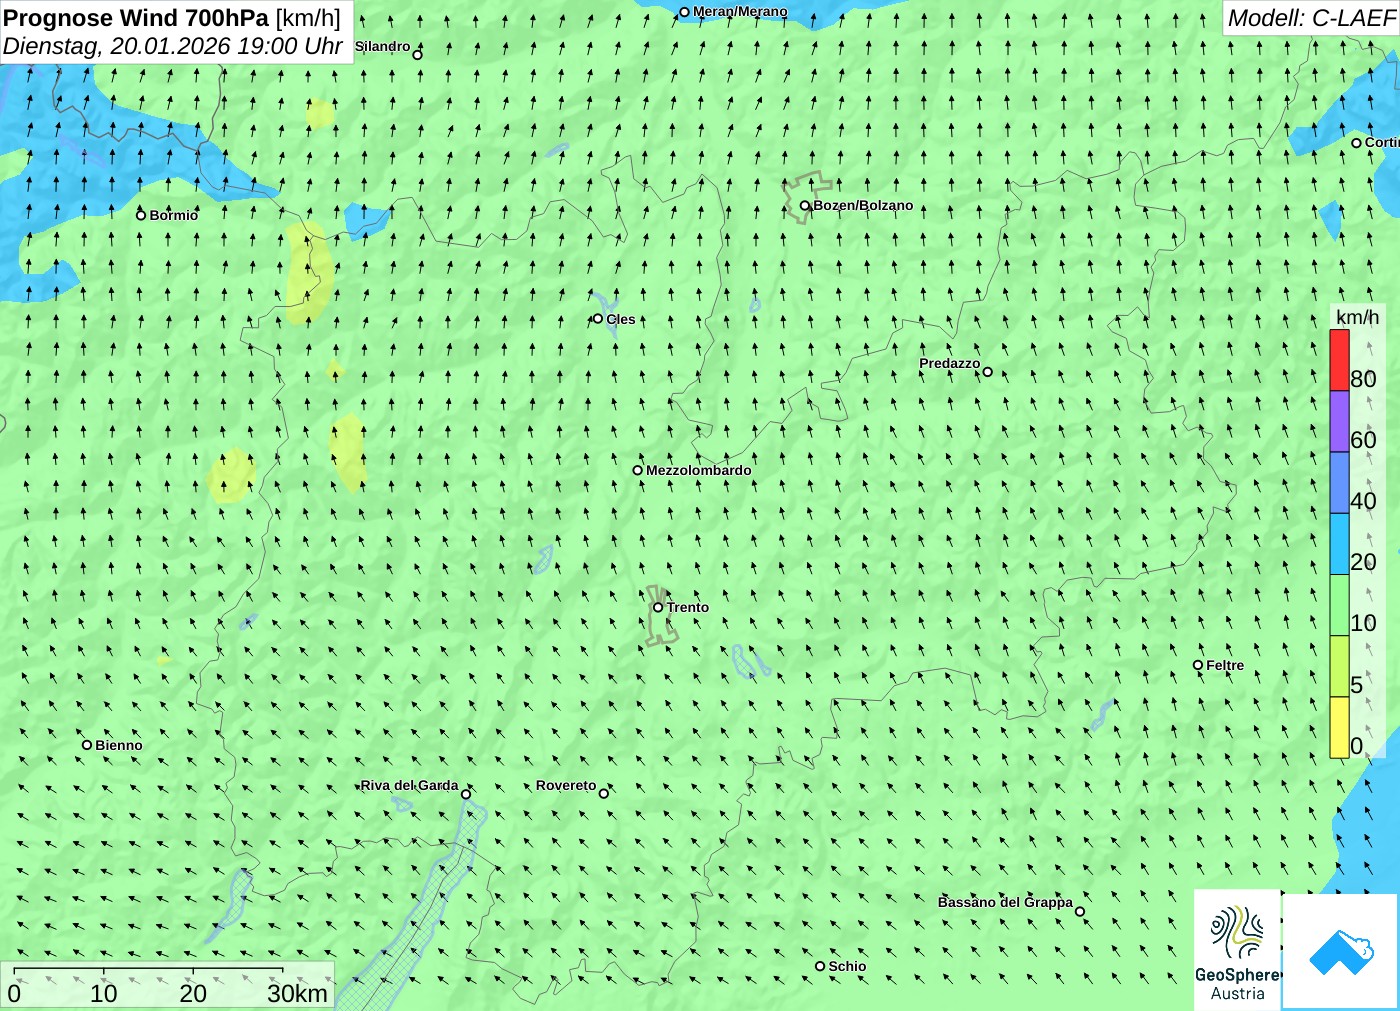Click the "Modell: C-LAEF" label
This screenshot has height=1011, width=1400.
(1311, 18)
